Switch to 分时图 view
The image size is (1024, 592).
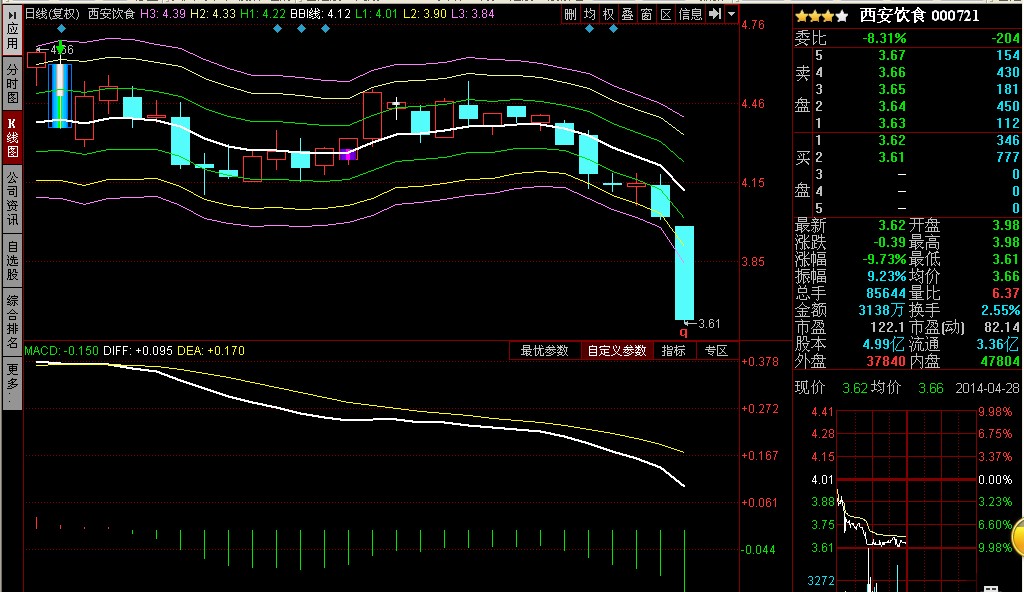[12, 84]
